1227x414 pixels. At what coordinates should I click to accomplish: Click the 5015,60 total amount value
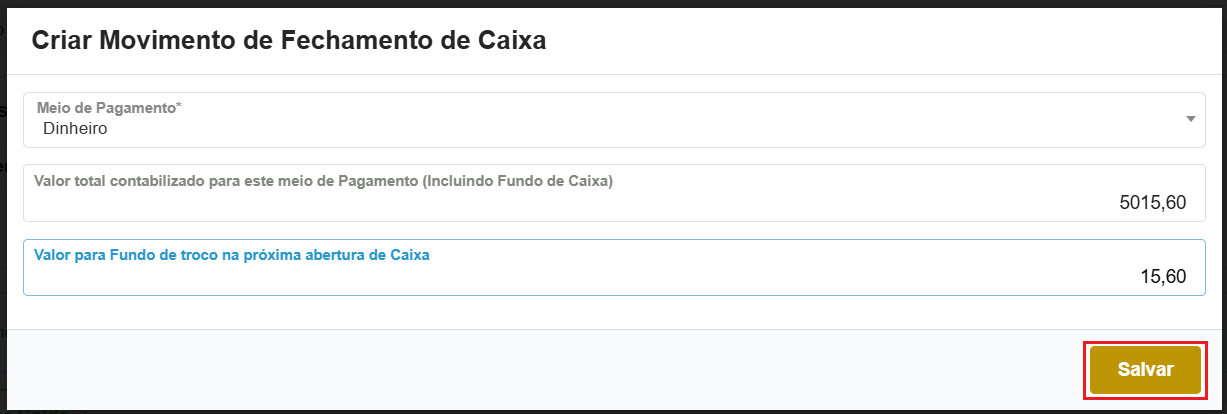tap(1152, 203)
